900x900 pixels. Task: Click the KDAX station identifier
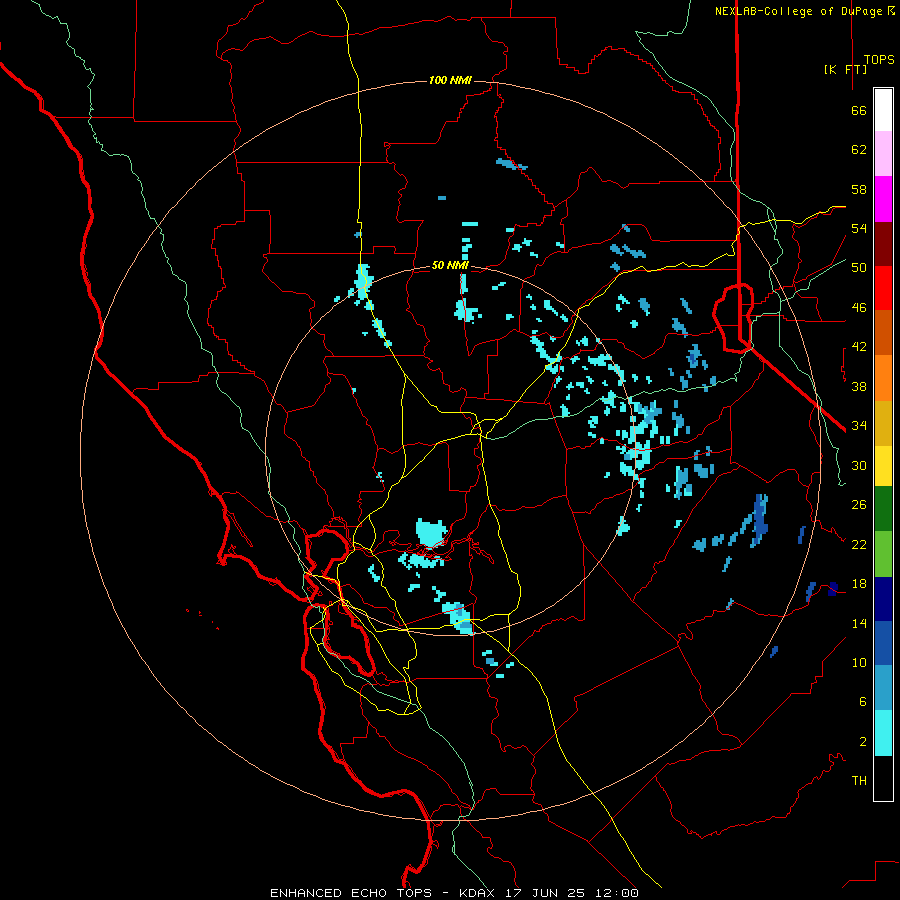479,893
